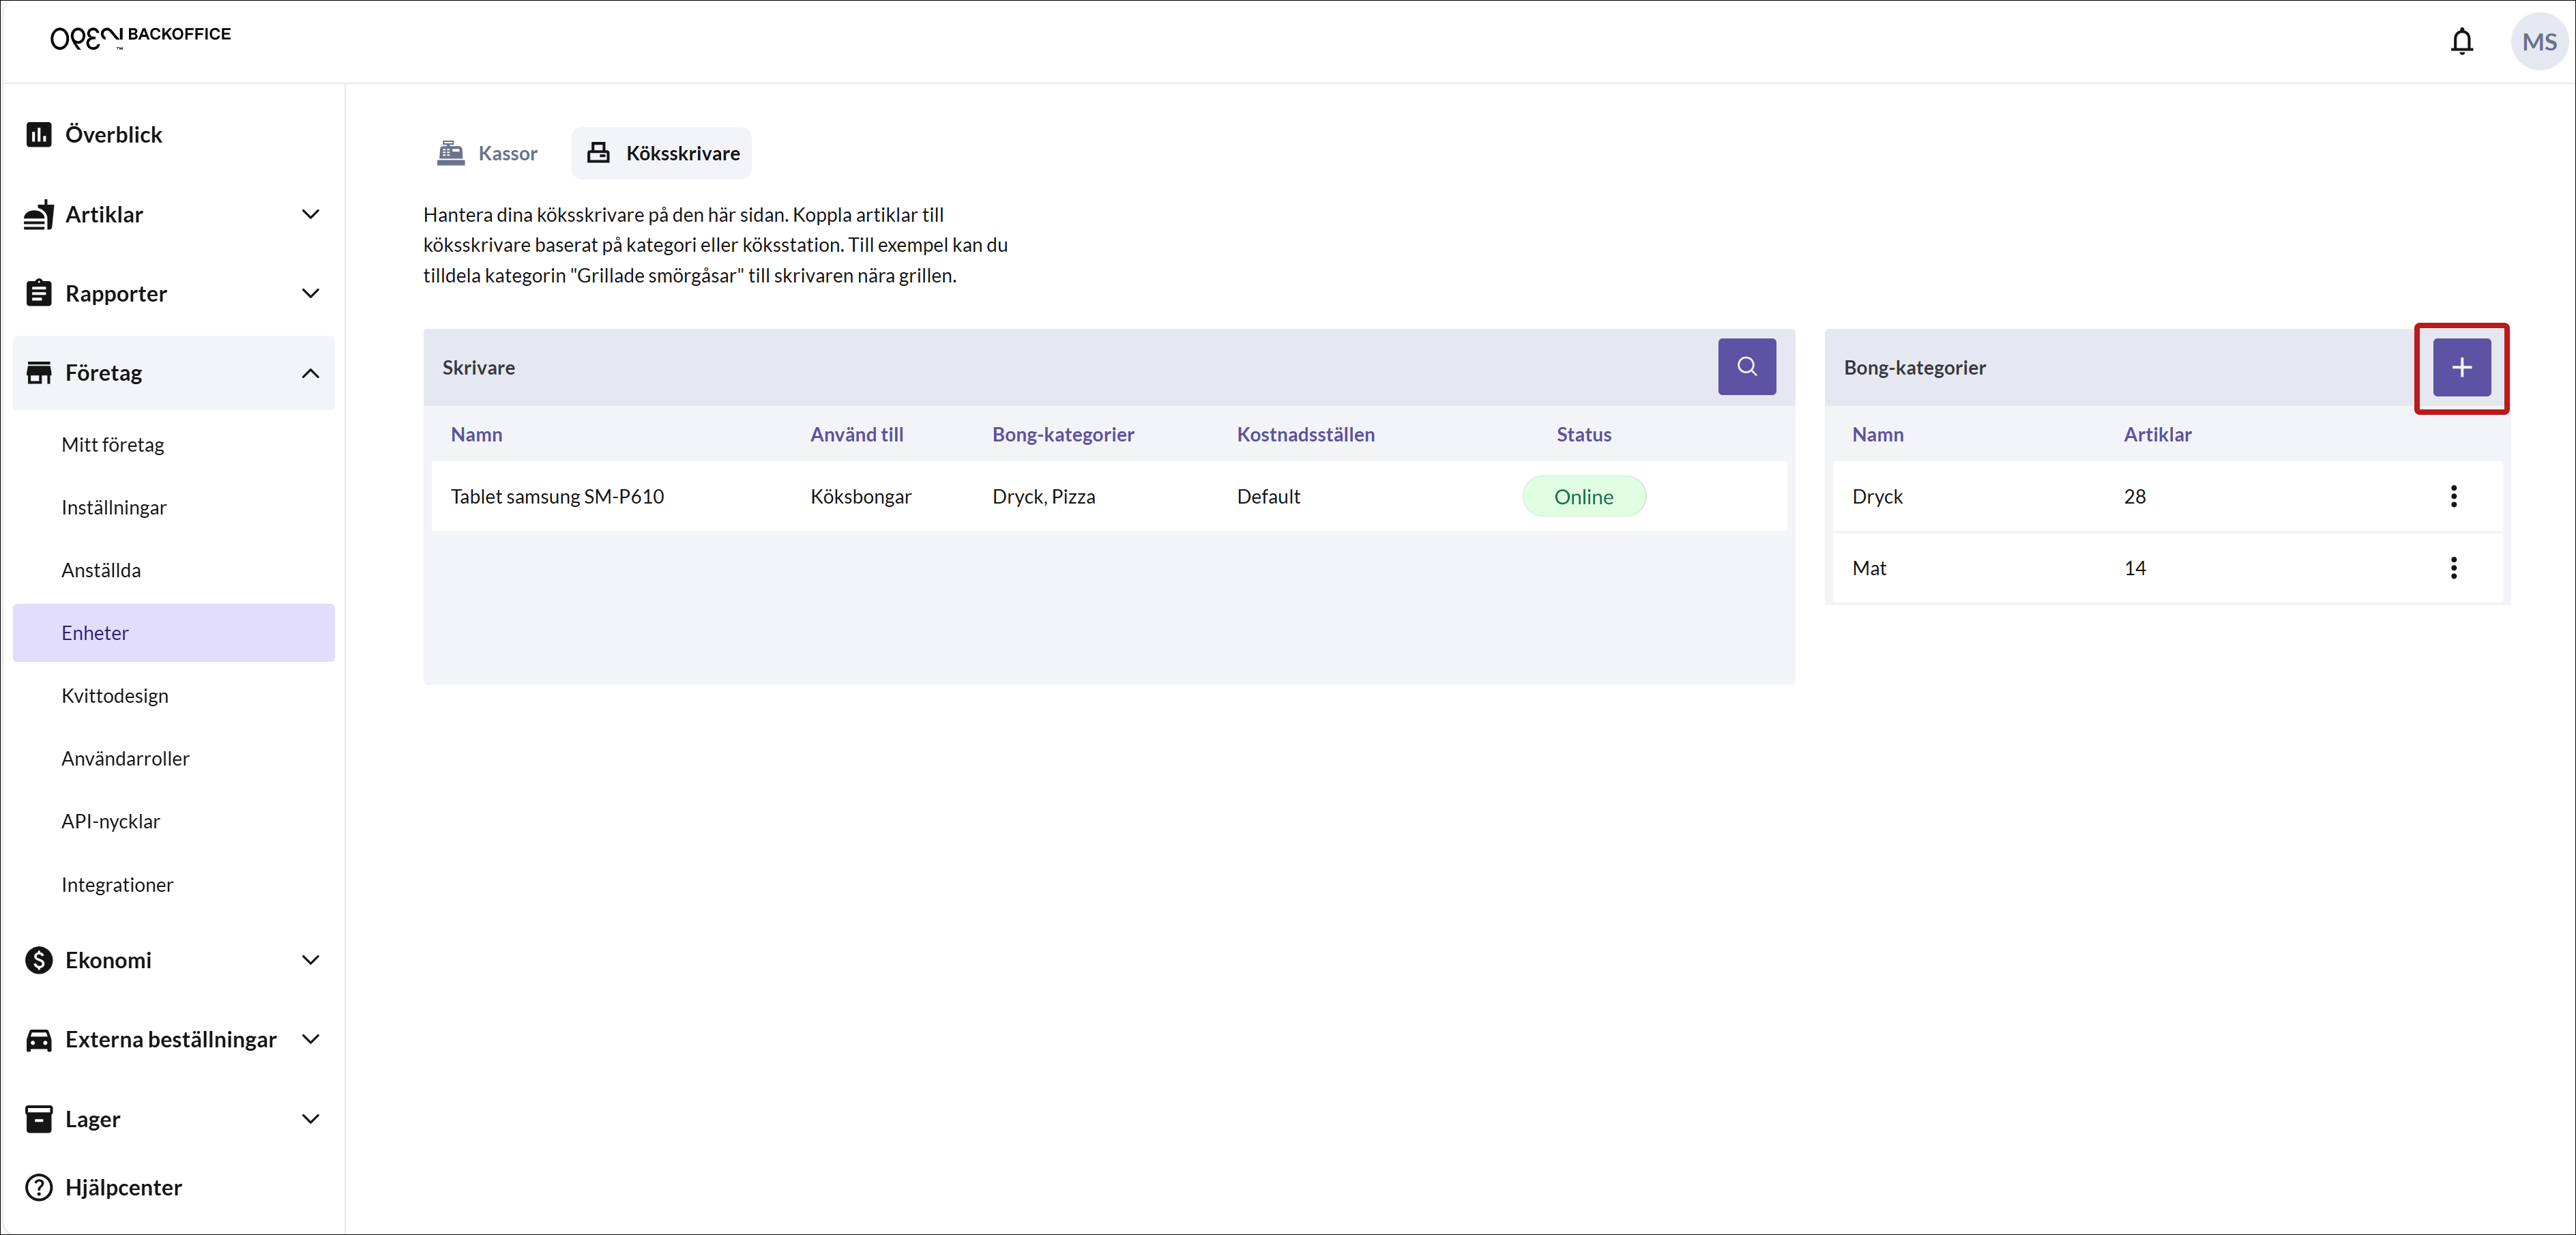Image resolution: width=2576 pixels, height=1235 pixels.
Task: Open the Överblick dashboard link
Action: click(x=113, y=134)
